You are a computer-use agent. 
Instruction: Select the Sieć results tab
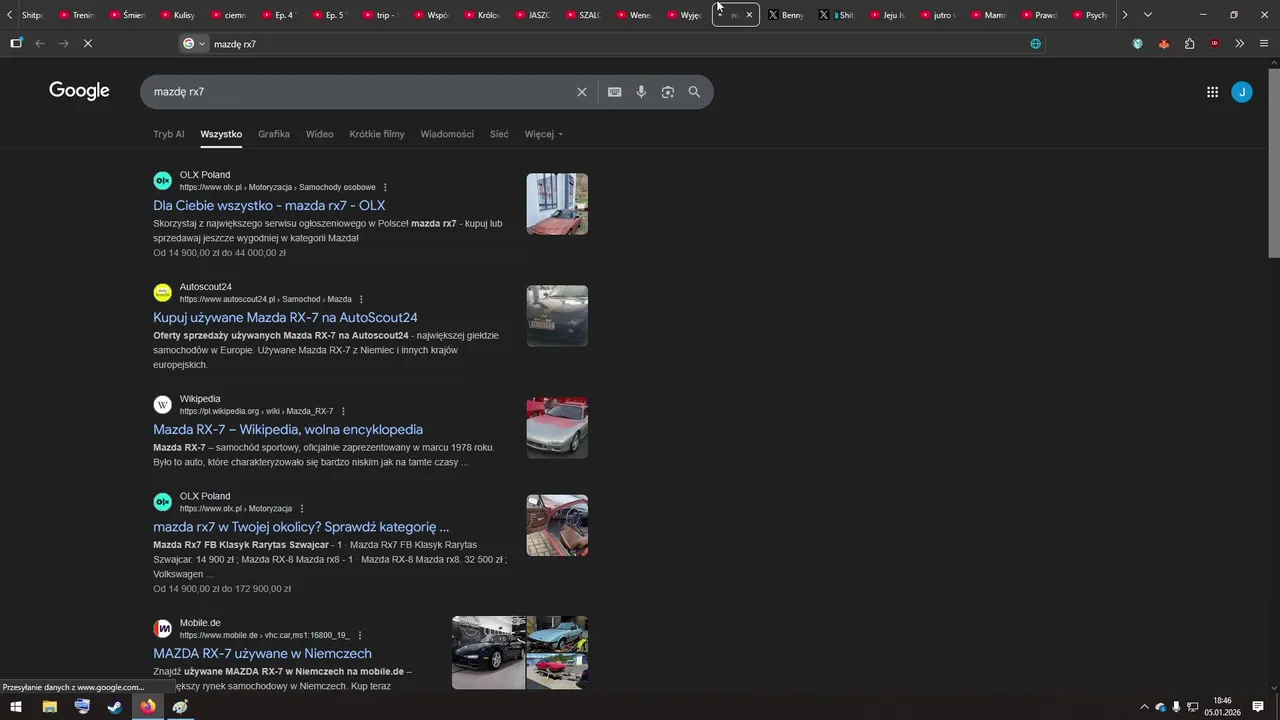(x=499, y=134)
